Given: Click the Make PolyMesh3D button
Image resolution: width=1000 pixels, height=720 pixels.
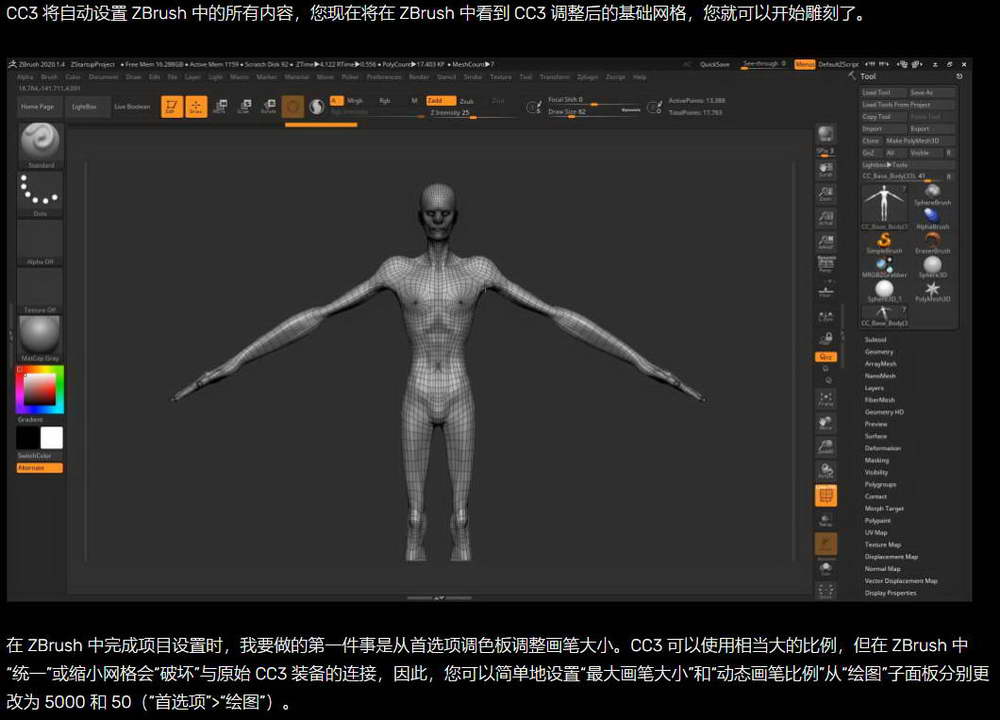Looking at the screenshot, I should (x=920, y=141).
